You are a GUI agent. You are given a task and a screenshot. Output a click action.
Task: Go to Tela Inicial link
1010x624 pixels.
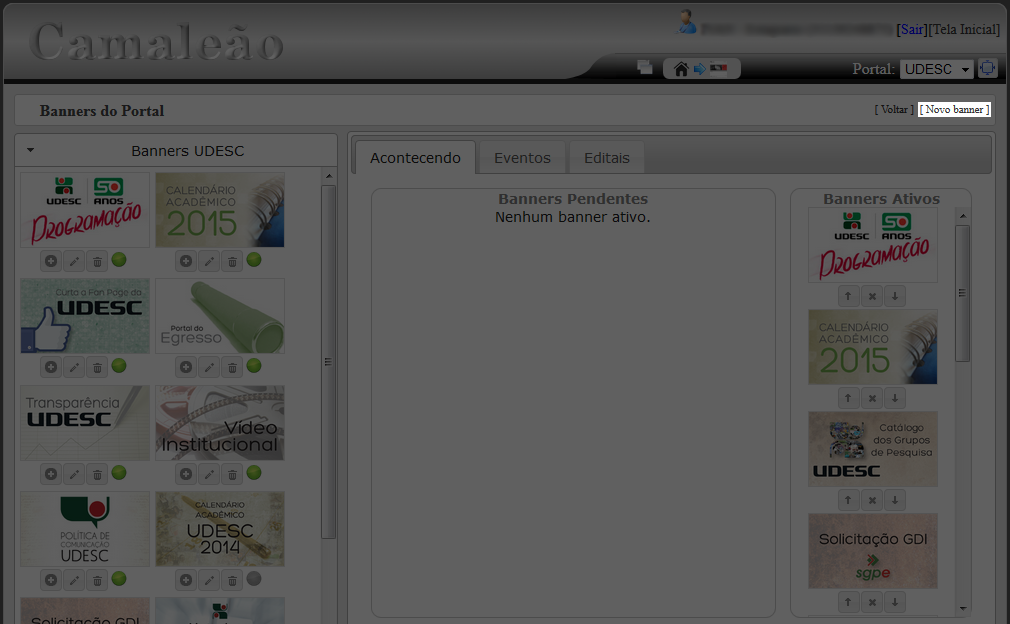coord(964,29)
